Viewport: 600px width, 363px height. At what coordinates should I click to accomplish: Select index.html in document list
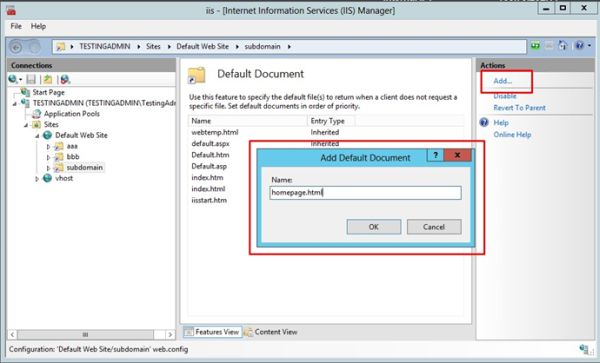coord(208,189)
